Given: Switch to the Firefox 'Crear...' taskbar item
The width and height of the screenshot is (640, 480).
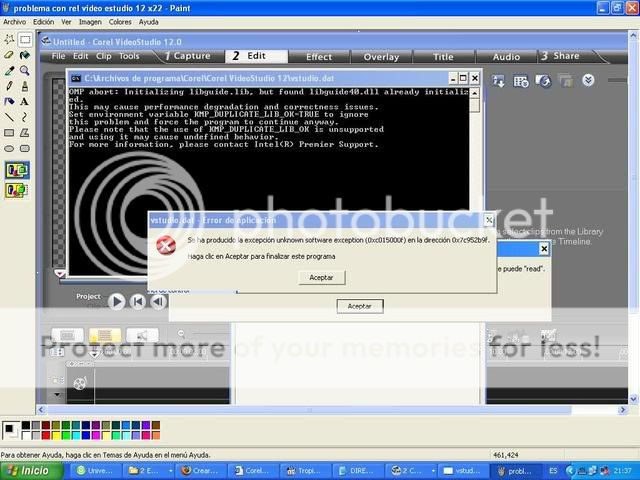Looking at the screenshot, I should click(x=201, y=471).
